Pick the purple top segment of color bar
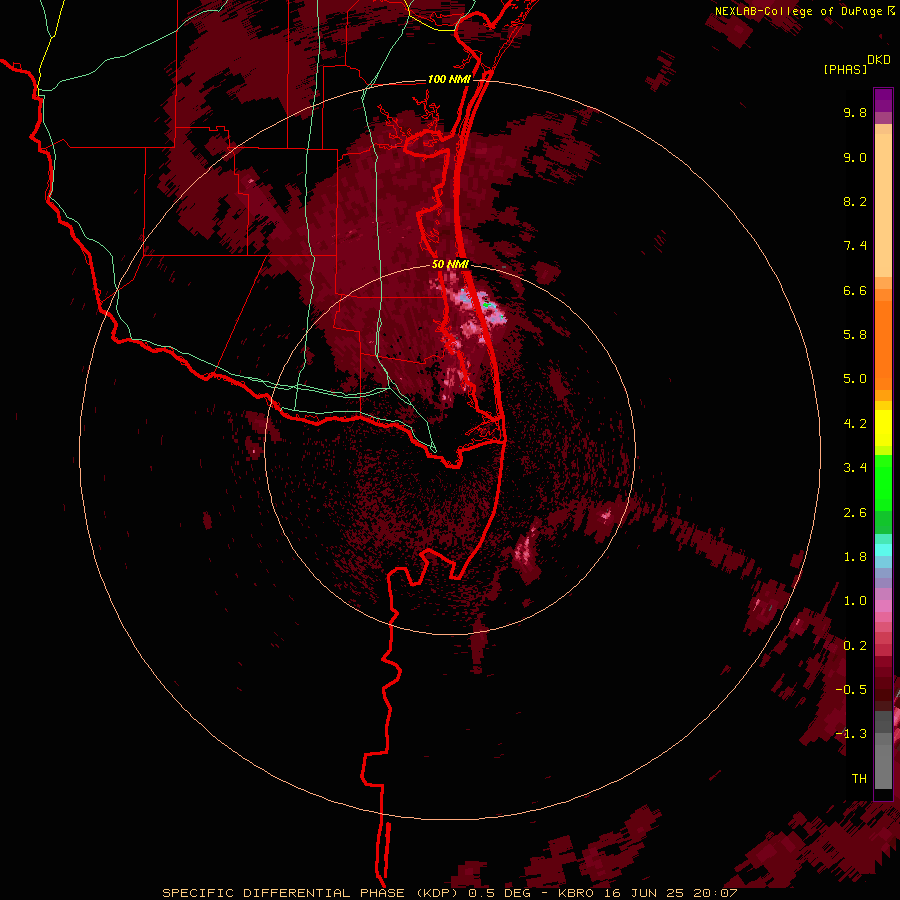This screenshot has height=900, width=900. click(883, 100)
